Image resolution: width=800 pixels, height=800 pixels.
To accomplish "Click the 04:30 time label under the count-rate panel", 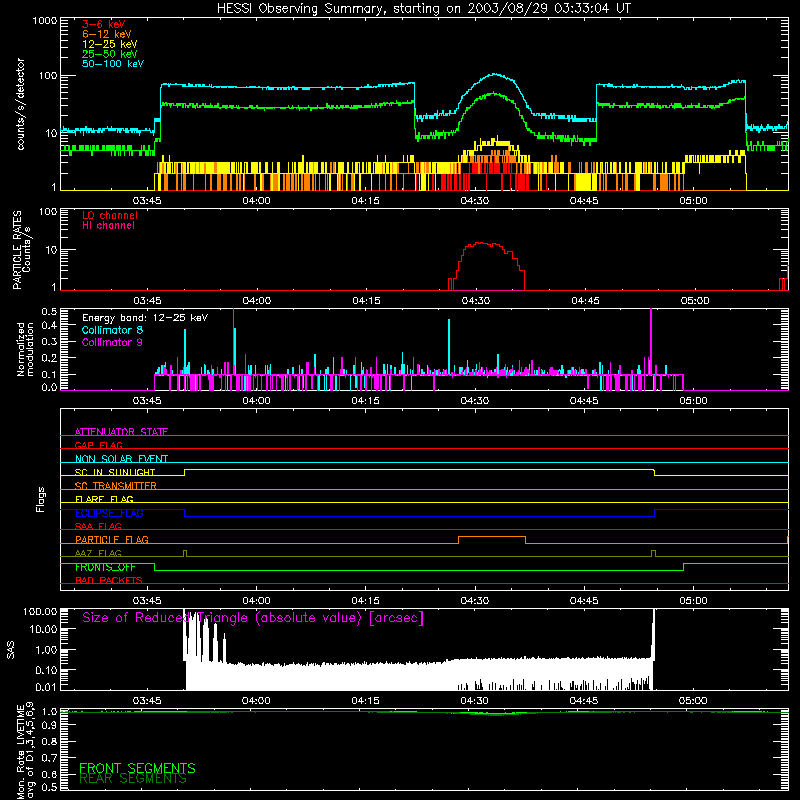I will click(x=474, y=201).
